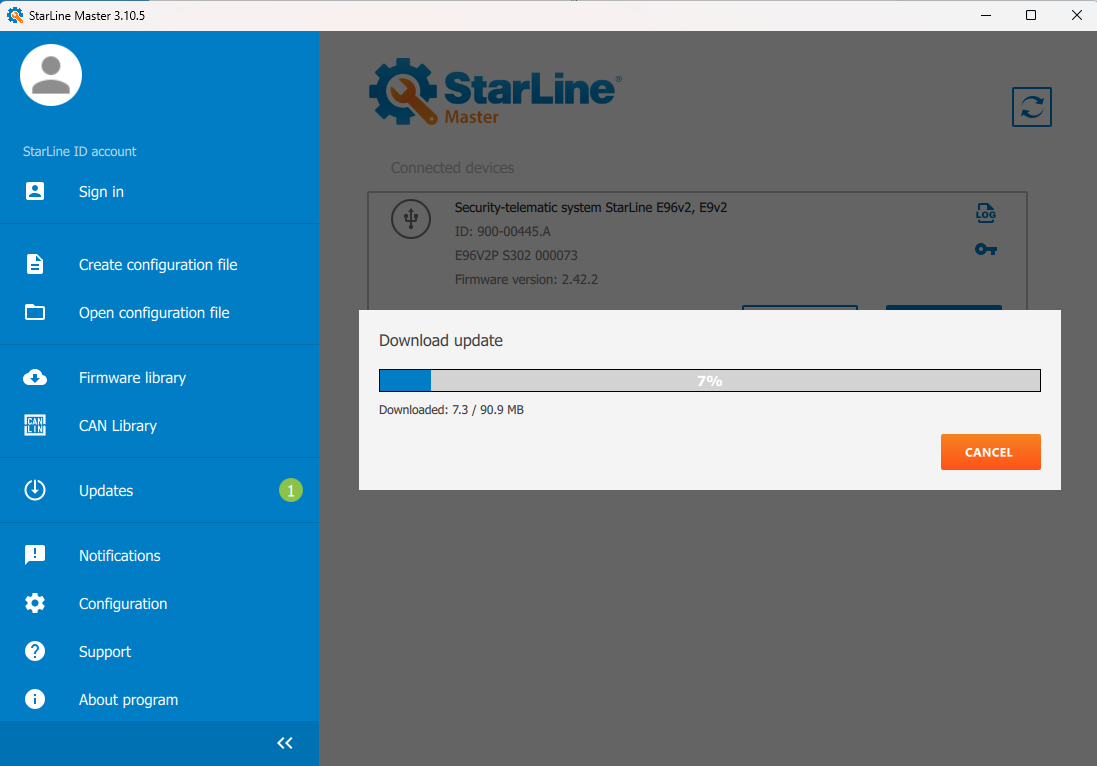Viewport: 1097px width, 766px height.
Task: Click the green Updates badge showing 1
Action: (290, 491)
